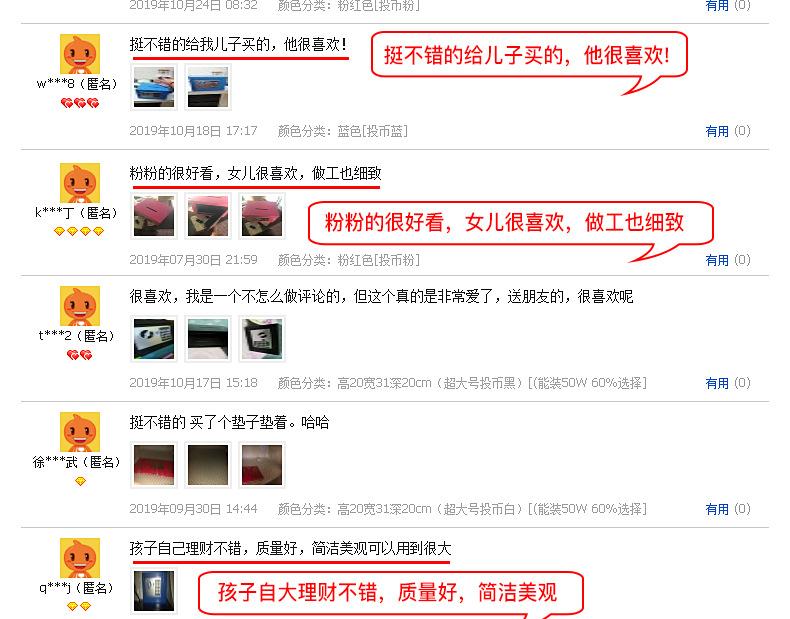Image resolution: width=790 pixels, height=619 pixels.
Task: Open blue keypad safe photo by q***j
Action: pos(154,591)
